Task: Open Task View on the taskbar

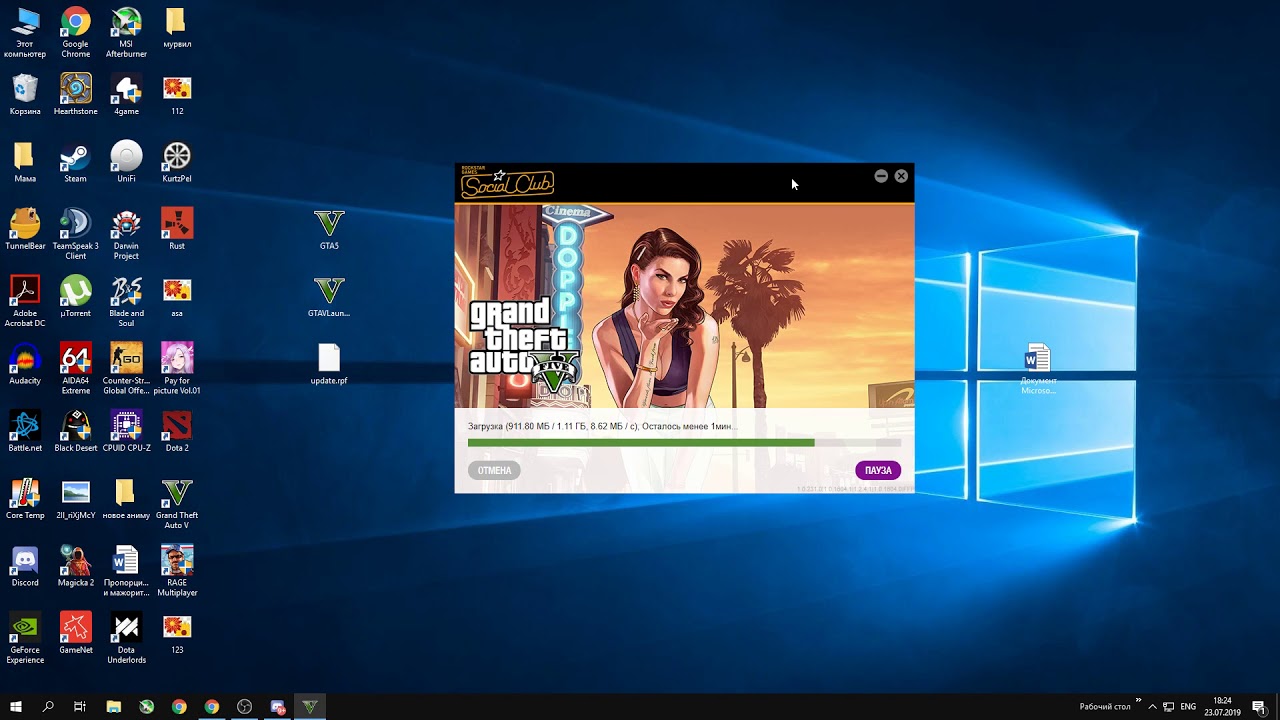Action: click(x=80, y=707)
